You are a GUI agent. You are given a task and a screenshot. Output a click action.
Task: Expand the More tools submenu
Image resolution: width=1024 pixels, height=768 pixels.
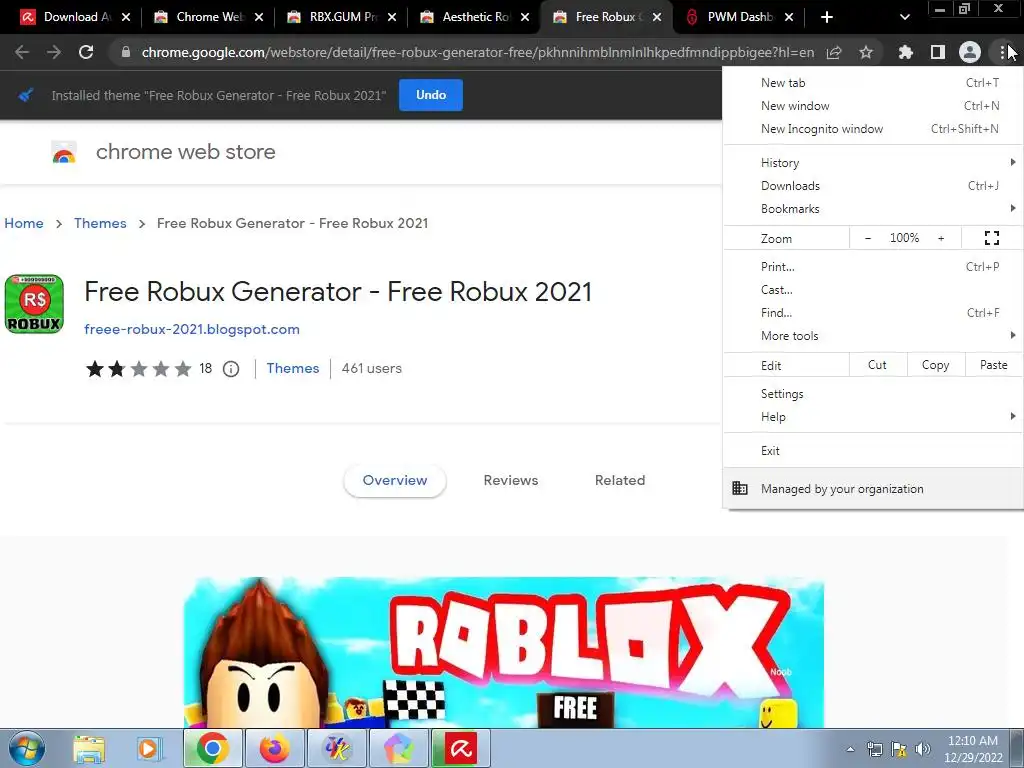coord(872,336)
